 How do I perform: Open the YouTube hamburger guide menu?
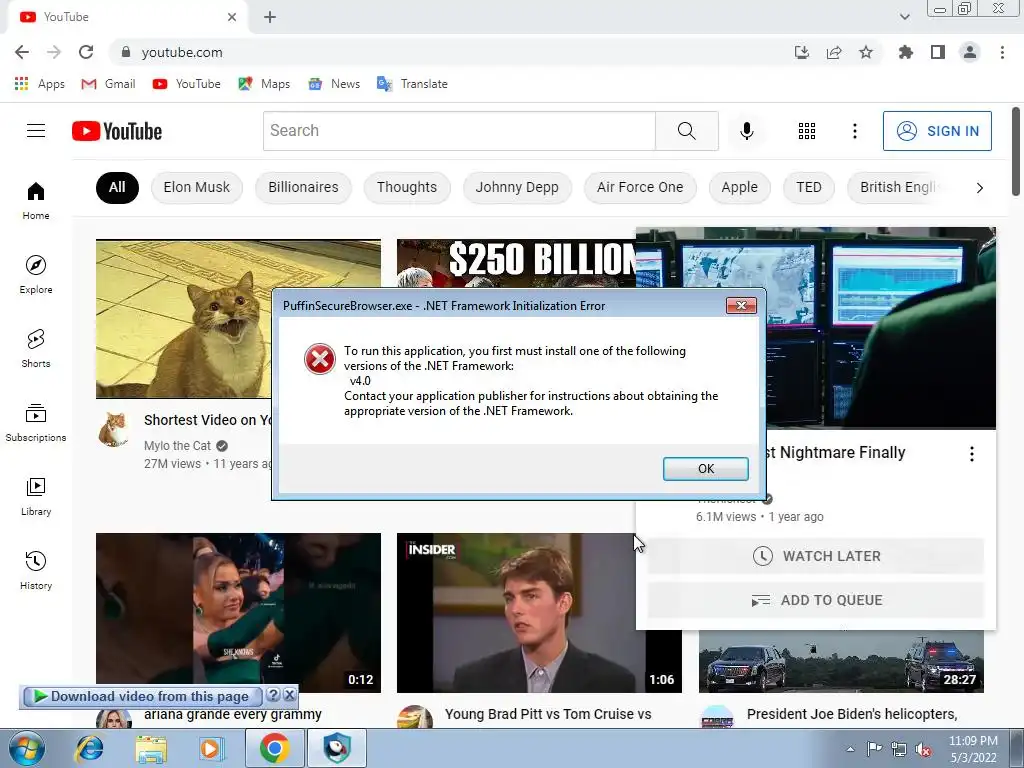coord(36,131)
